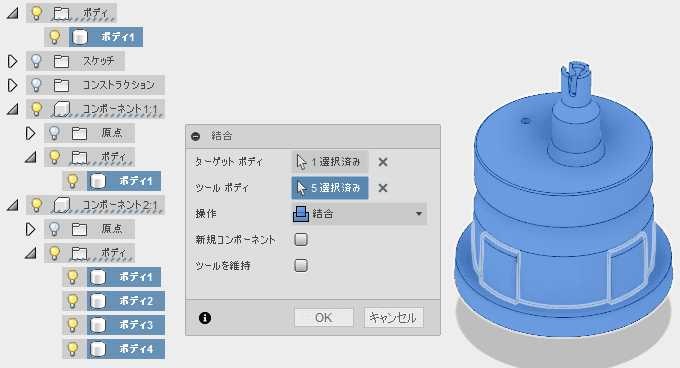
Task: Click the ツール ボディ 5 選択済み button
Action: click(x=330, y=188)
